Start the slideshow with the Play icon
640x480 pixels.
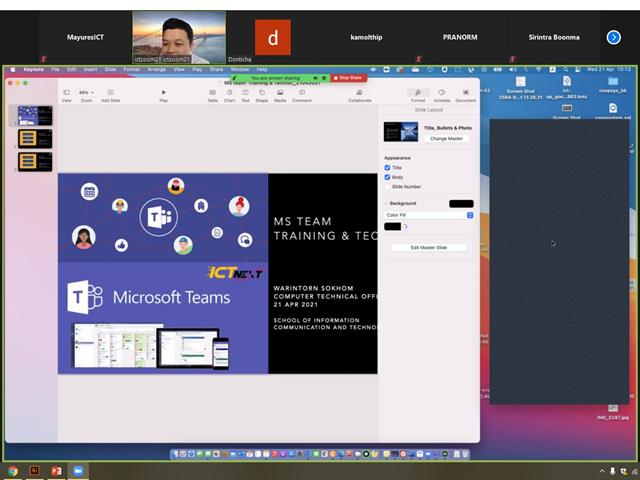point(163,93)
